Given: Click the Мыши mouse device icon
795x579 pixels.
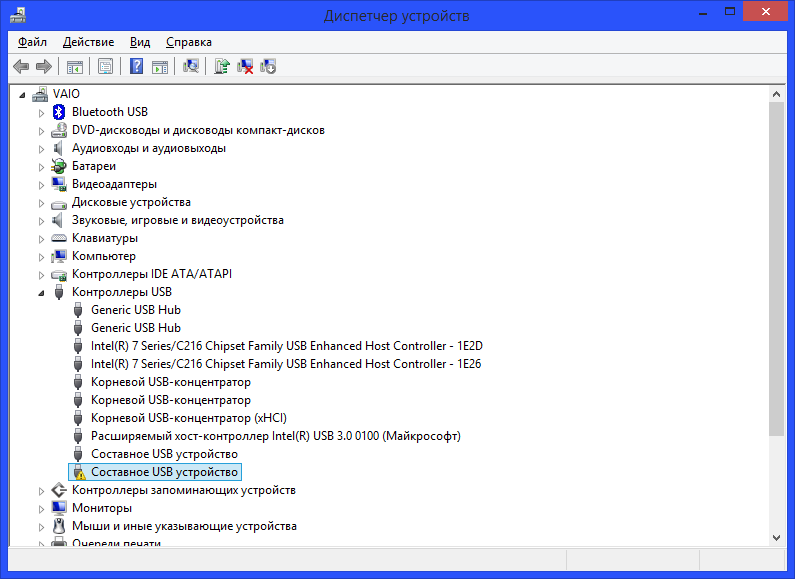Looking at the screenshot, I should (x=59, y=526).
